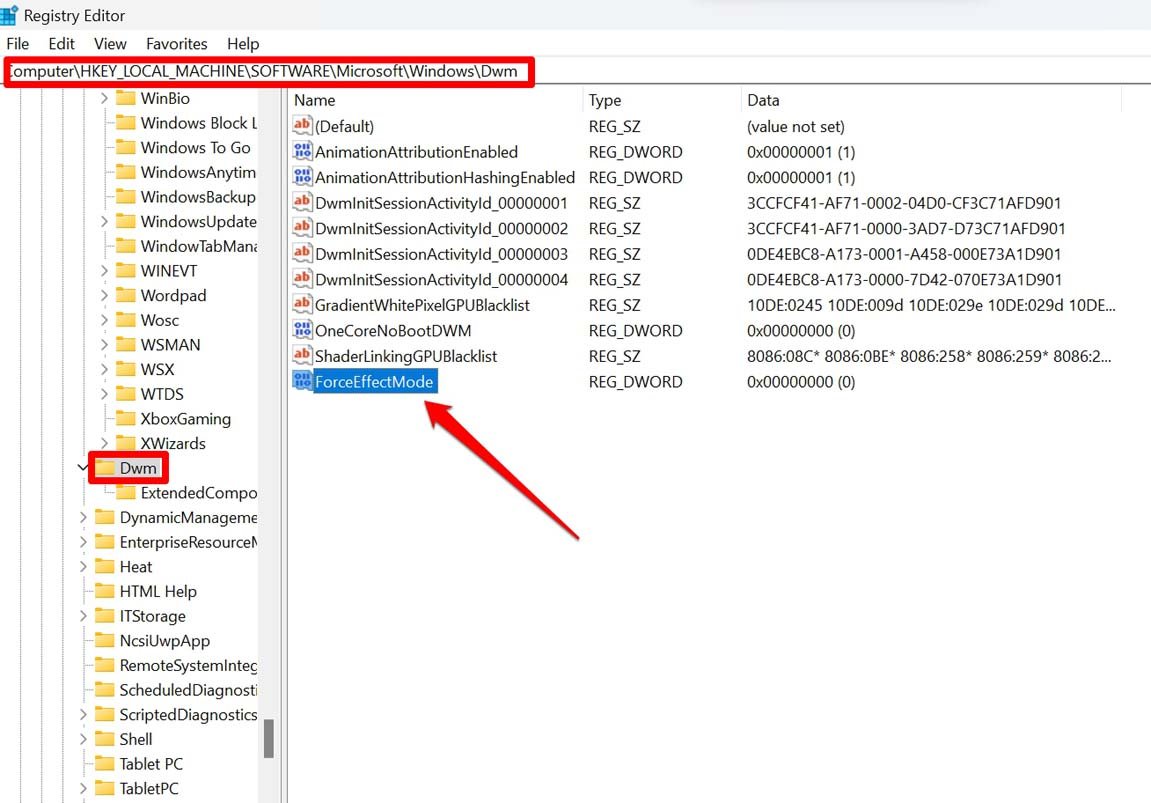
Task: Click the icon beside GradientWhitePixelGPUBlacklist
Action: tap(303, 305)
